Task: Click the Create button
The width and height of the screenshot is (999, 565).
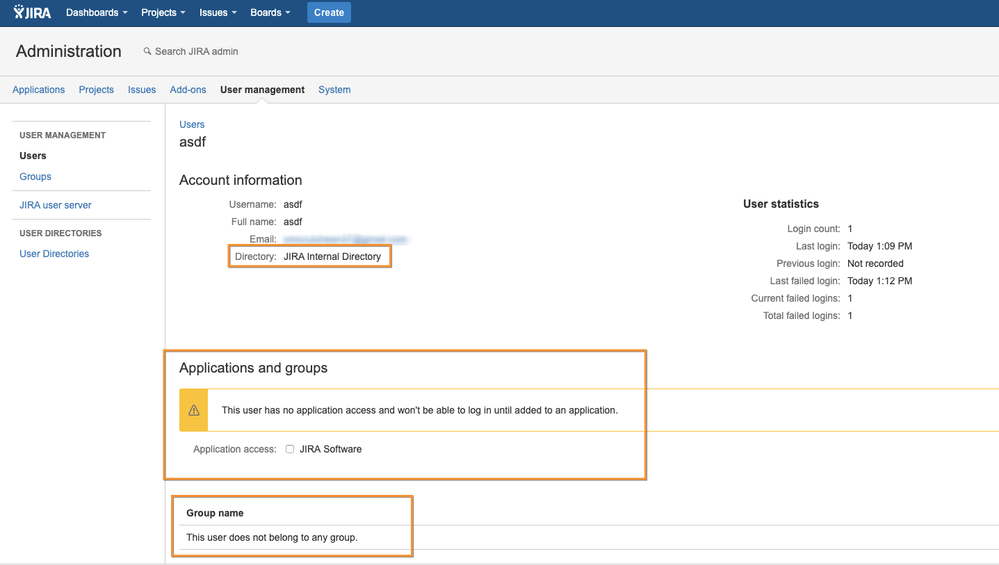Action: [329, 12]
